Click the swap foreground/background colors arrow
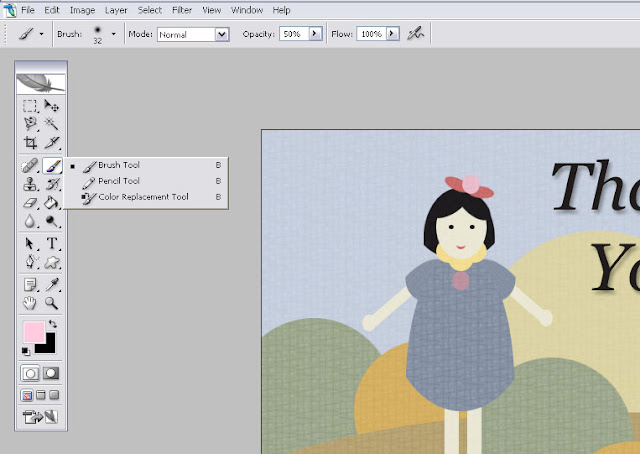Image resolution: width=640 pixels, height=454 pixels. pos(53,324)
